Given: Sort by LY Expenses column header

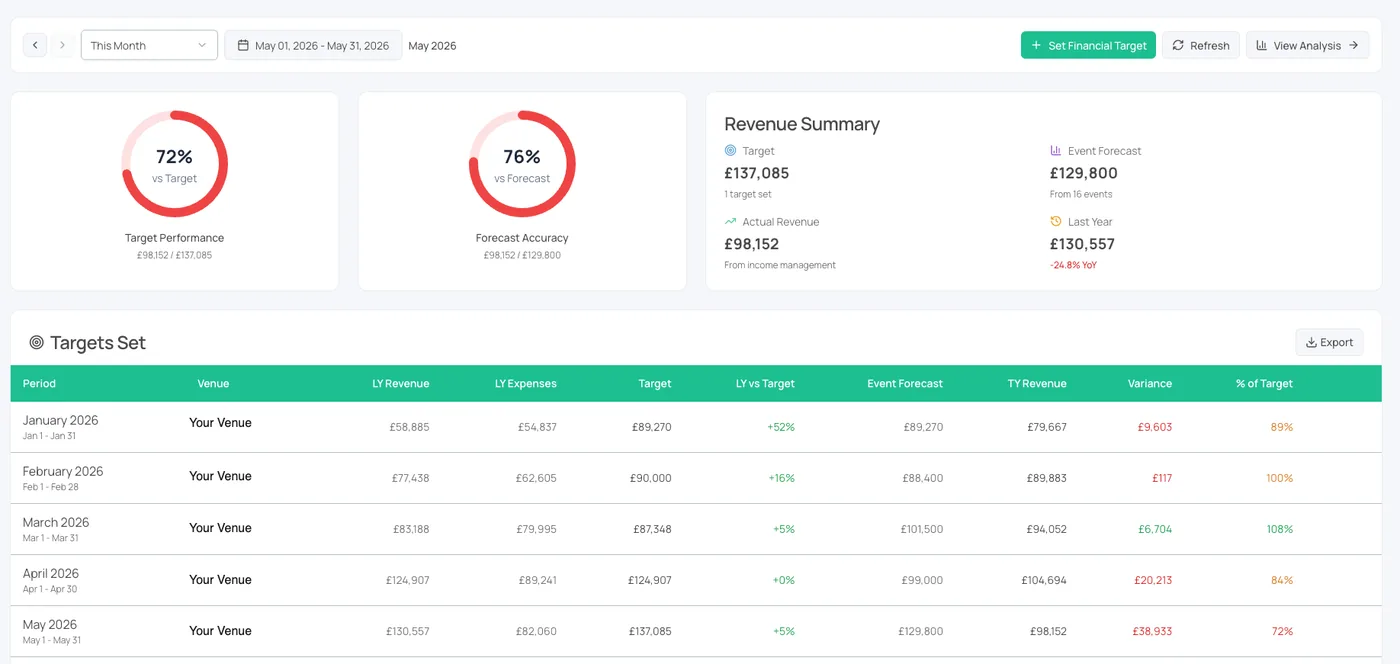Looking at the screenshot, I should [x=526, y=384].
